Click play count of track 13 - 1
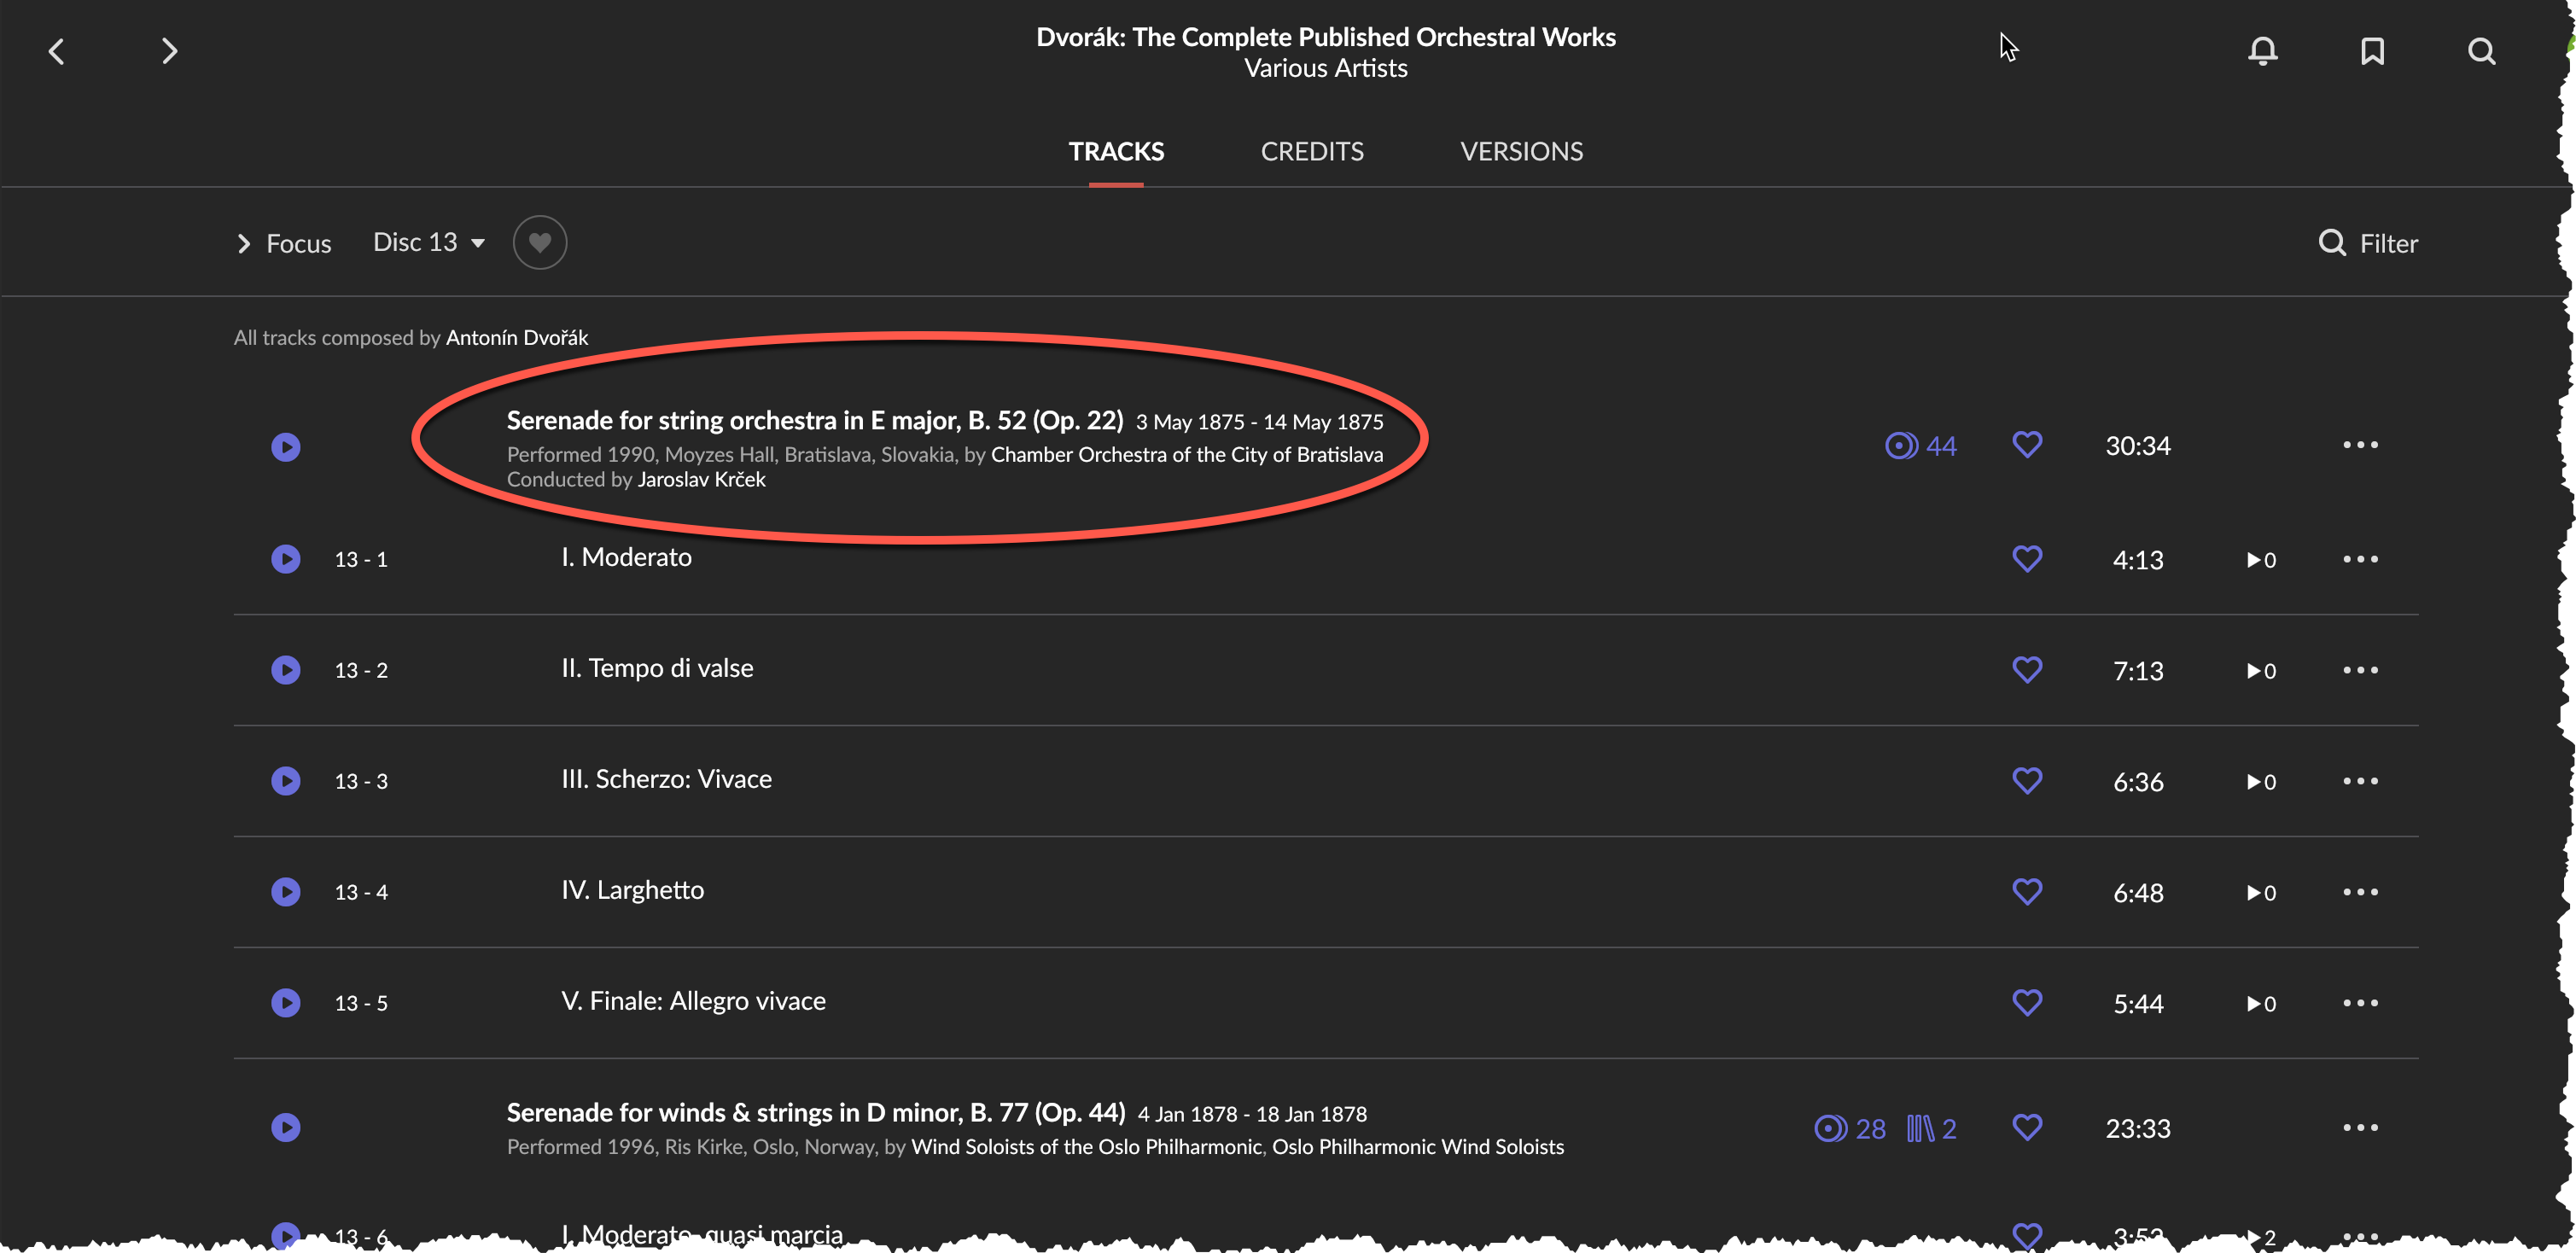 point(2262,559)
